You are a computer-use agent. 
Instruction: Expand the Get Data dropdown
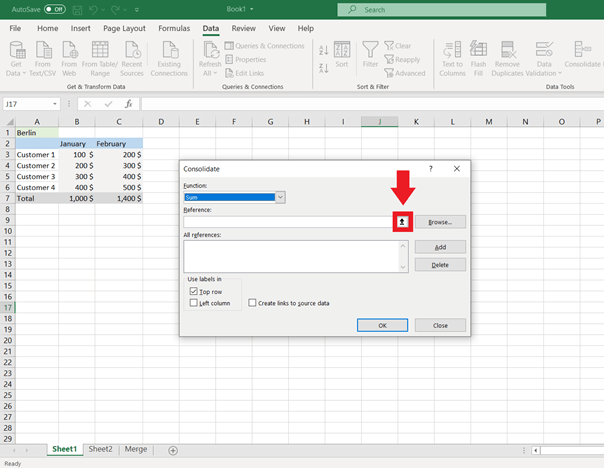coord(14,72)
